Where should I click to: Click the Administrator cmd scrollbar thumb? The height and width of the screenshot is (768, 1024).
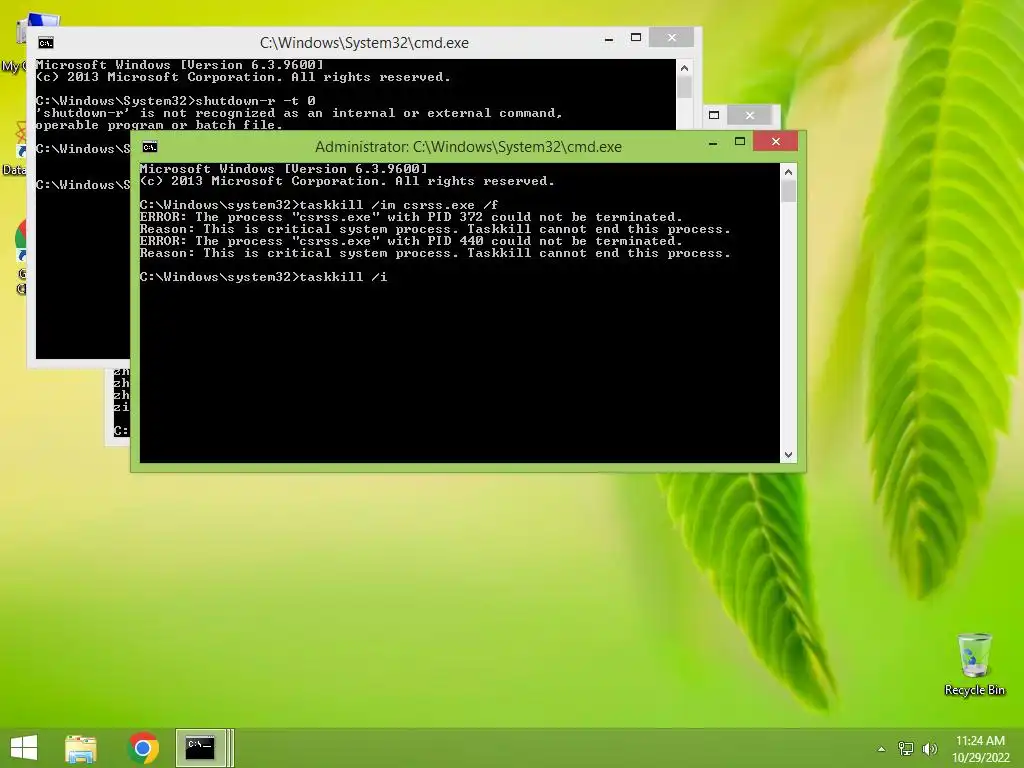point(788,191)
